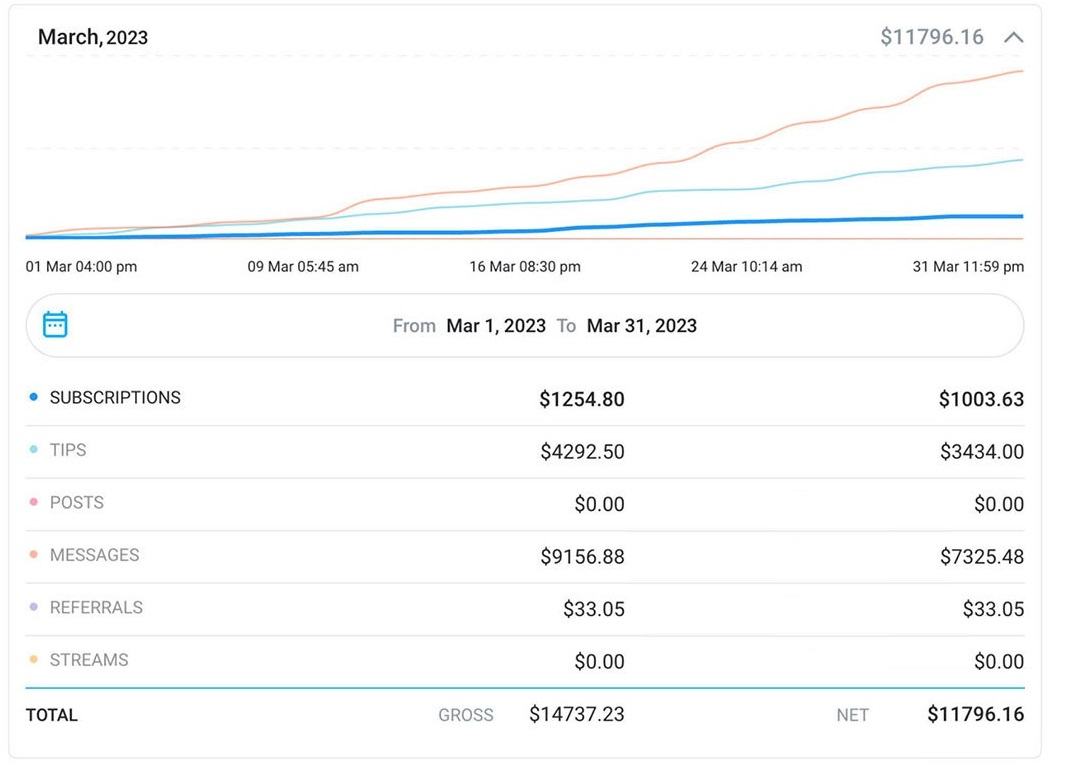Screen dimensions: 1065x768
Task: Click the subscriptions net value $1003.63
Action: pos(981,399)
